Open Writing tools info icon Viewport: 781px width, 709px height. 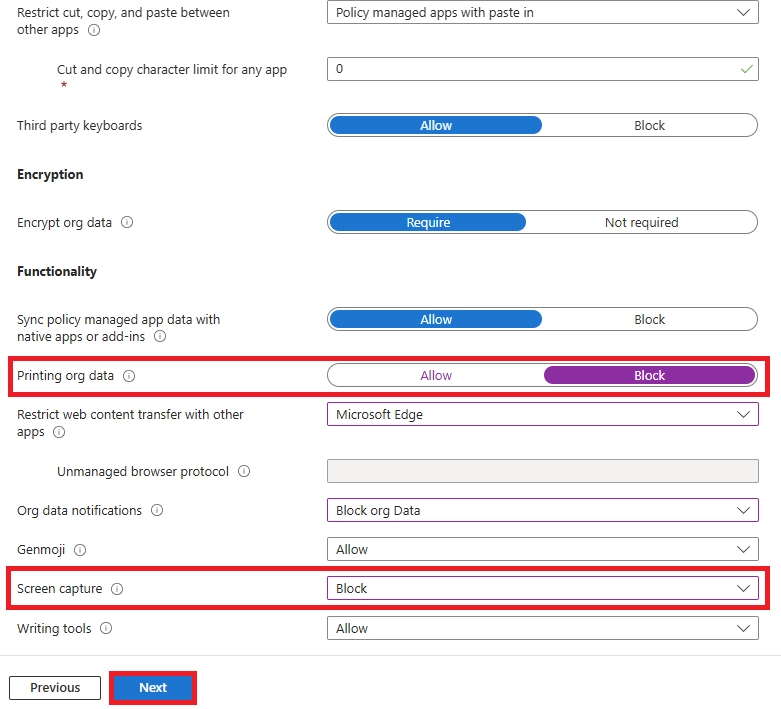[106, 628]
